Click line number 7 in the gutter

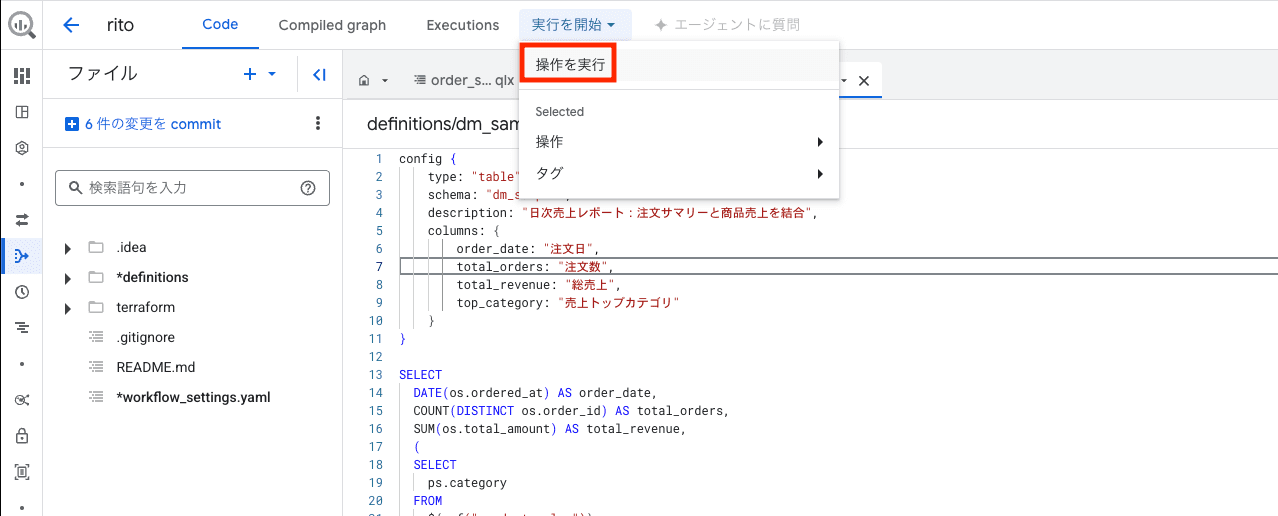point(378,266)
